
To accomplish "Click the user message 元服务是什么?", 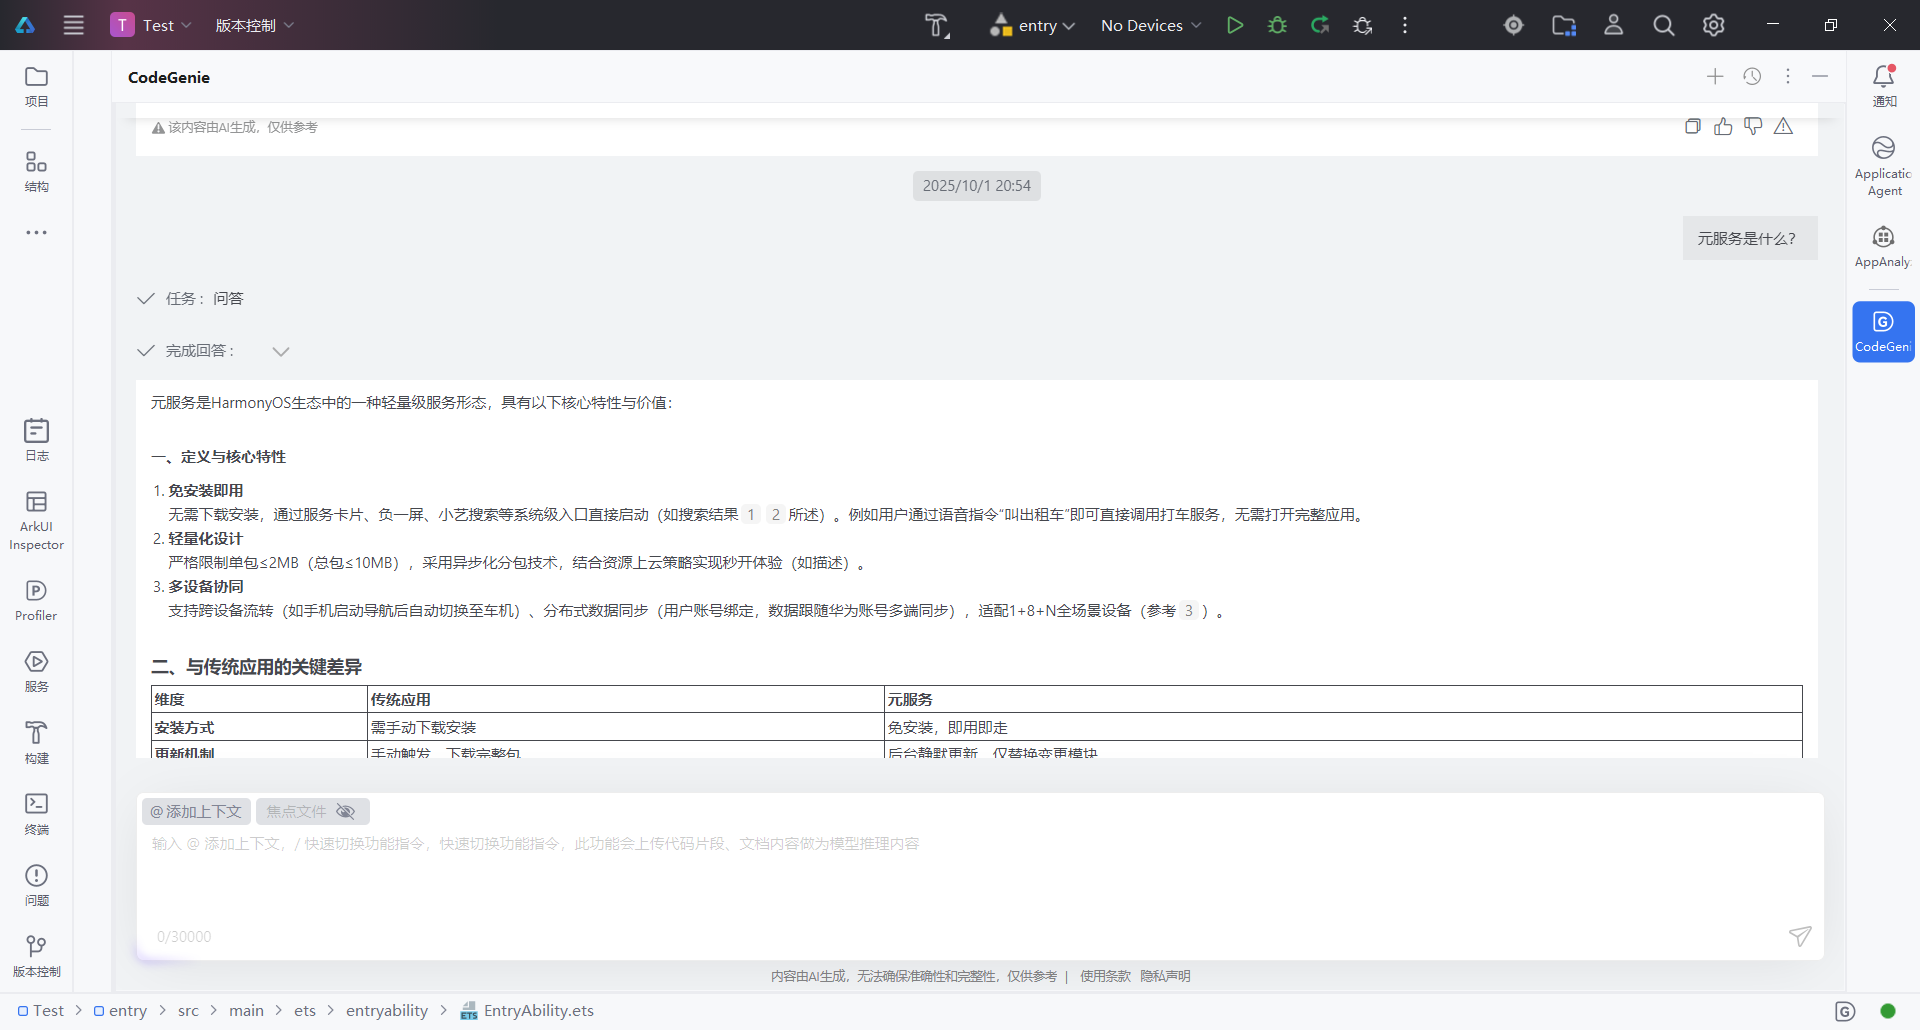I will (1749, 238).
